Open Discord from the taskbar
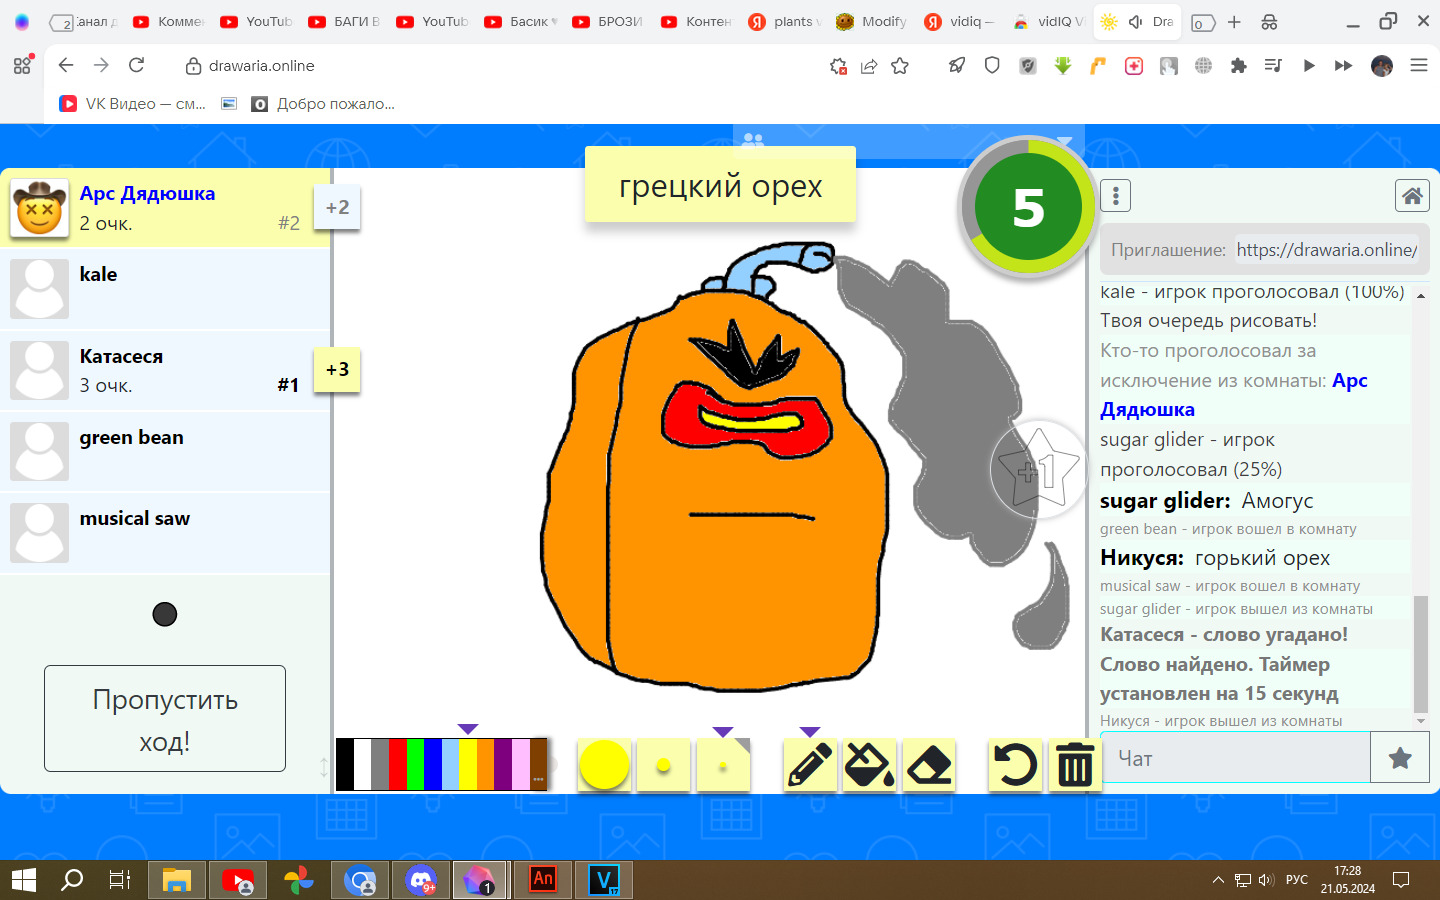 421,880
